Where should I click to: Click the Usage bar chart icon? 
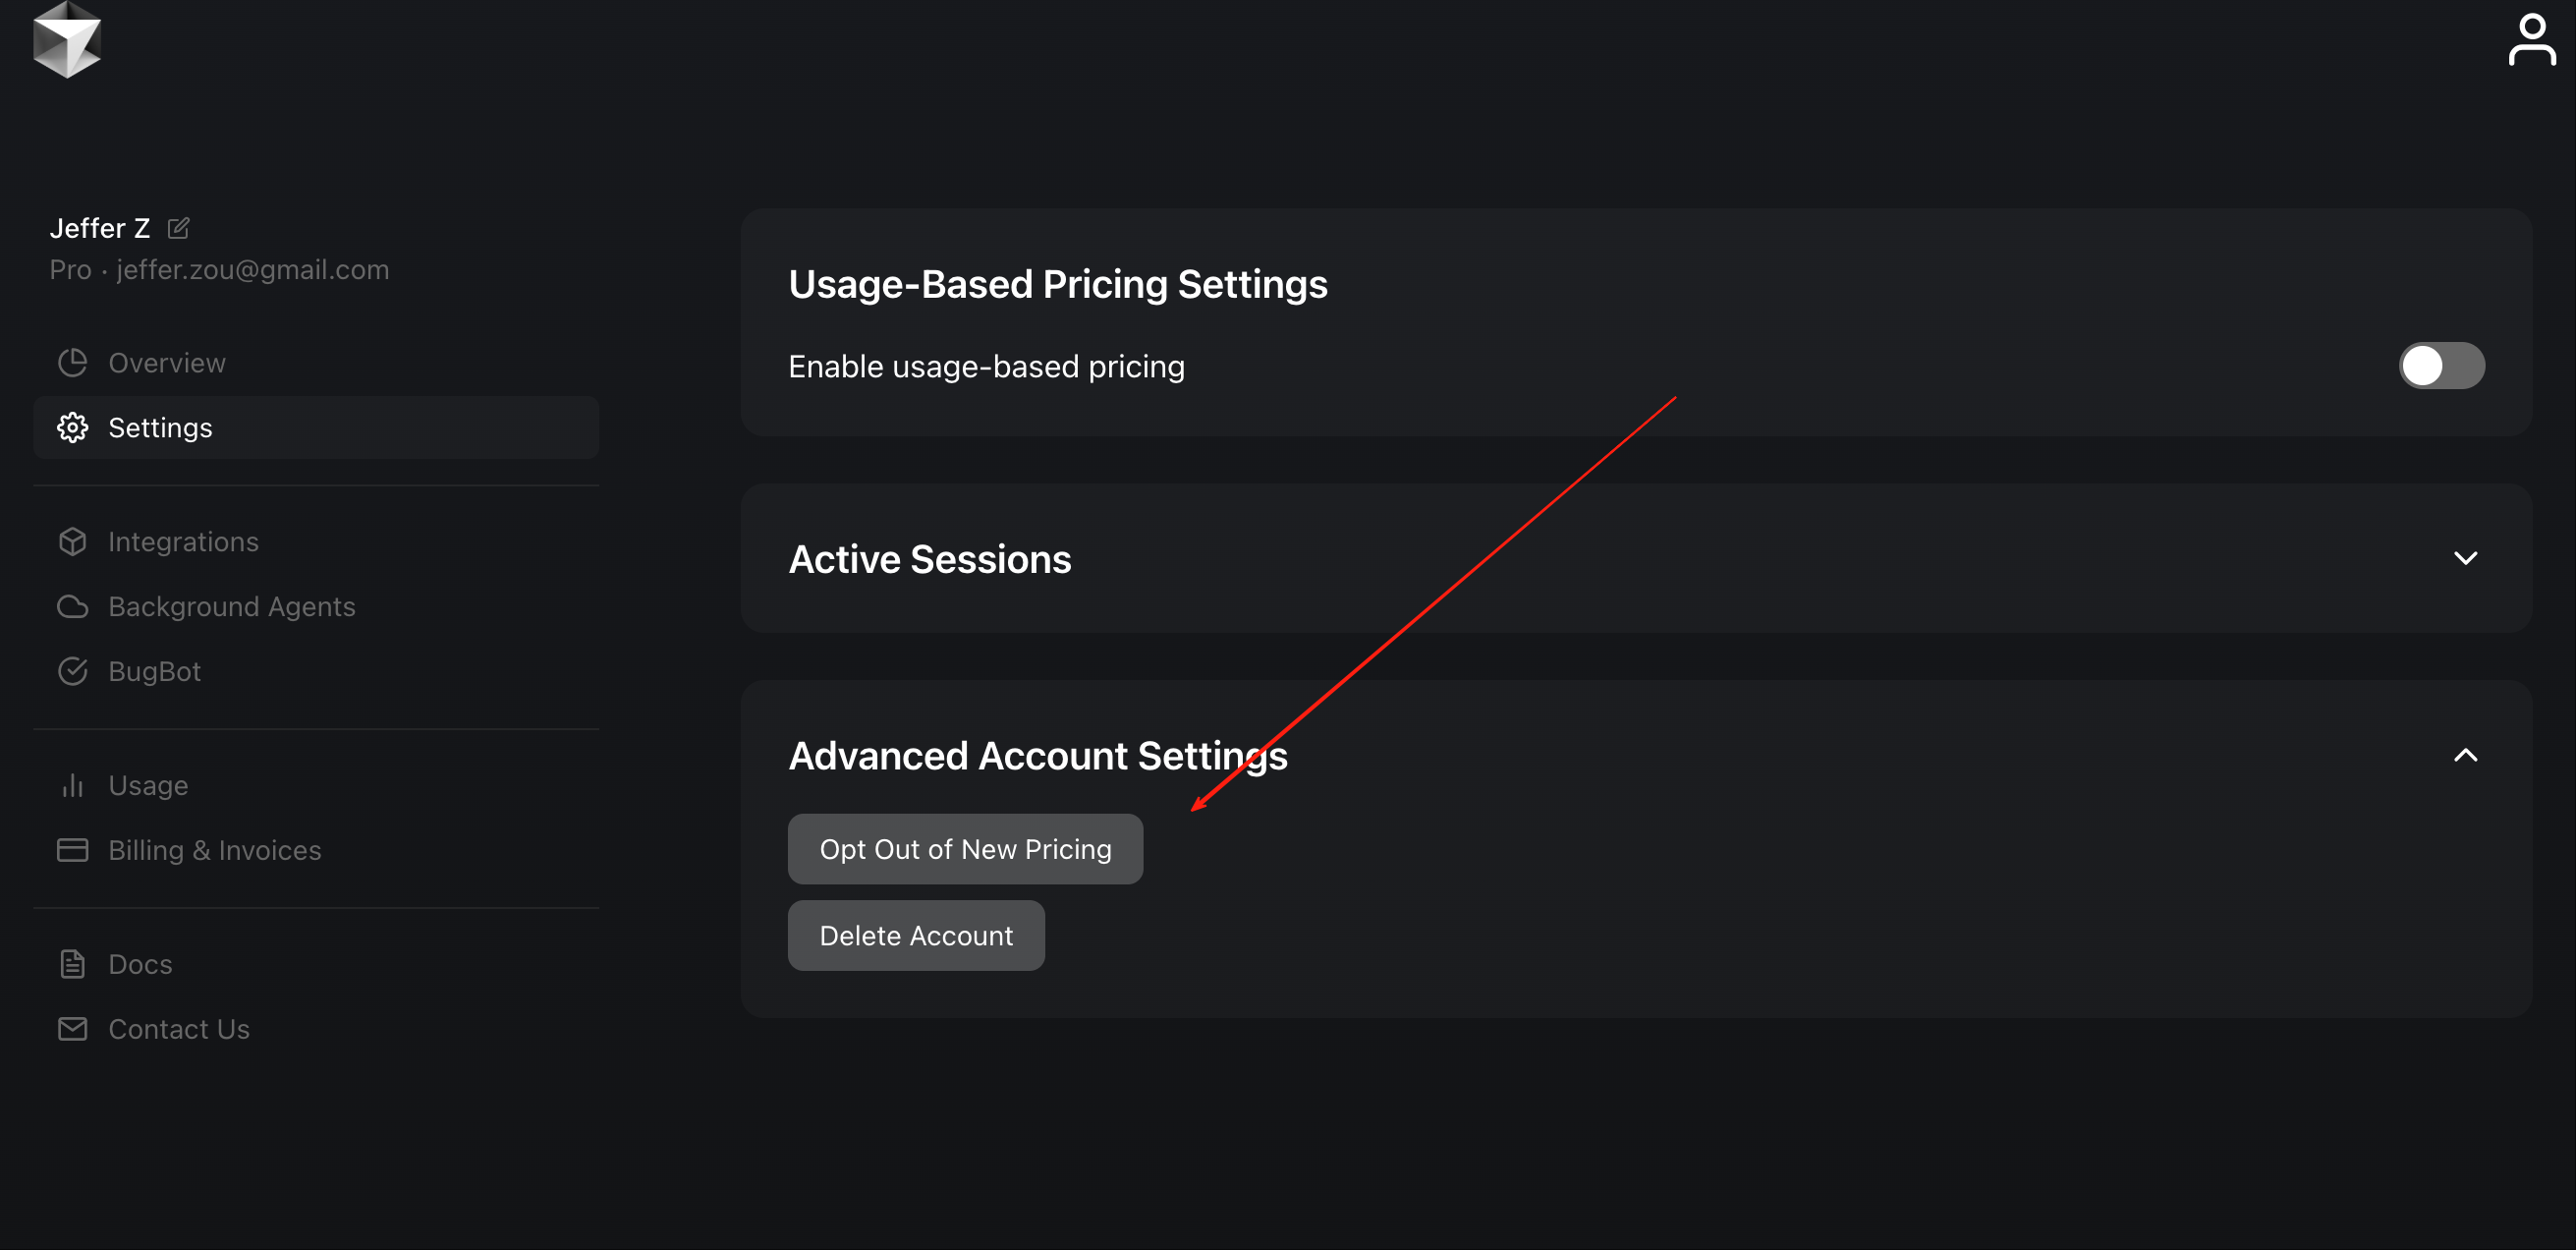coord(72,786)
